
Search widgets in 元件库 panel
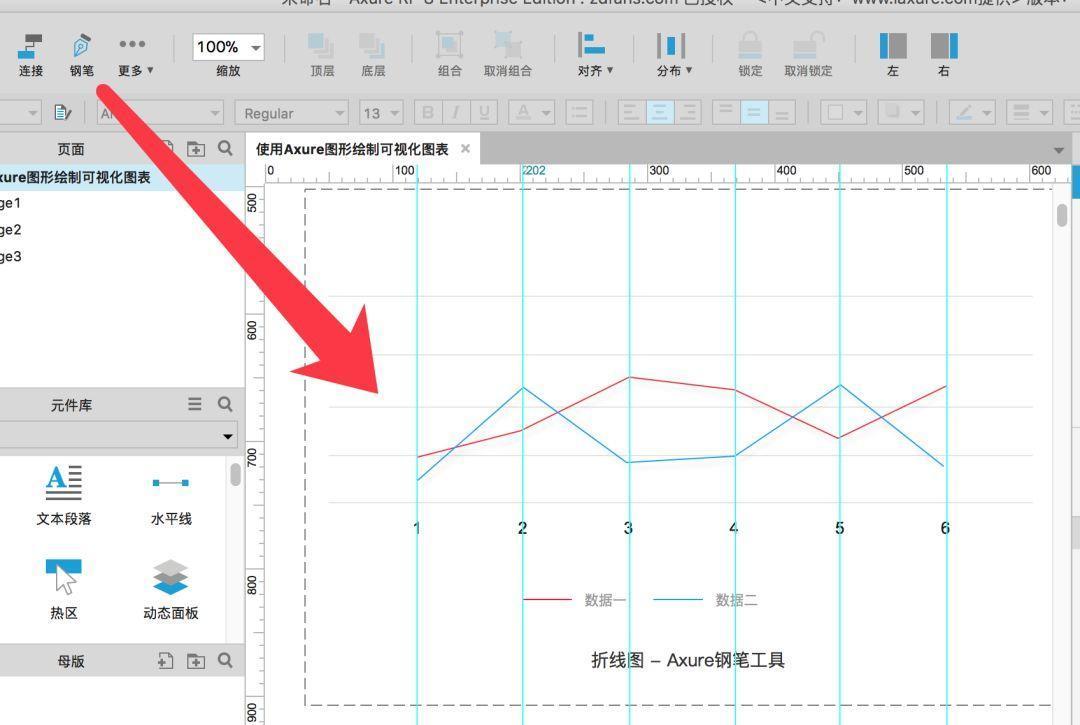(225, 404)
